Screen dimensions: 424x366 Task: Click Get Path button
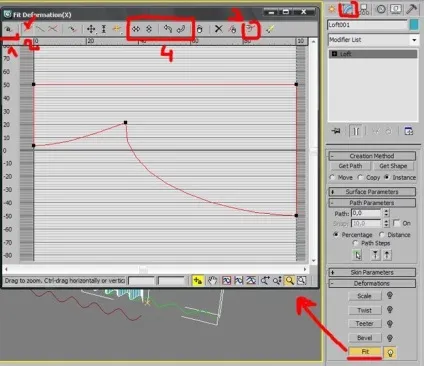pos(350,166)
